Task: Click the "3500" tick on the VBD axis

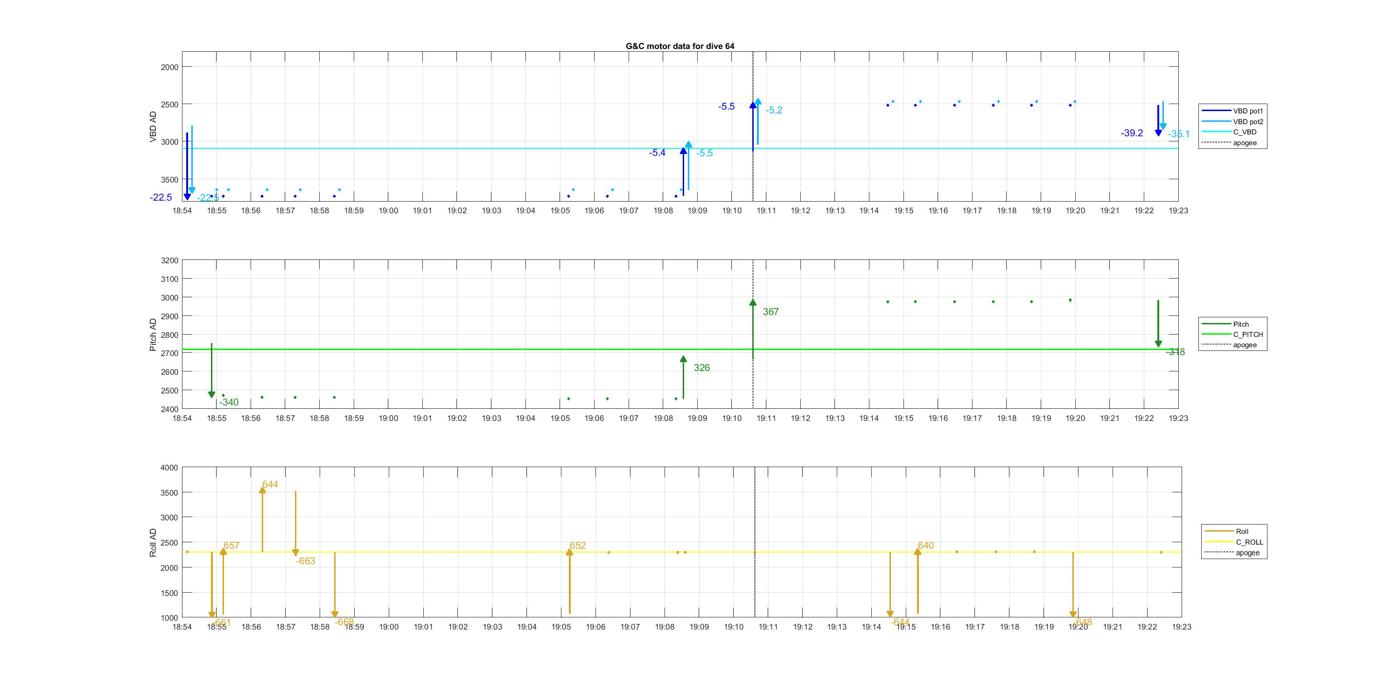Action: point(168,179)
